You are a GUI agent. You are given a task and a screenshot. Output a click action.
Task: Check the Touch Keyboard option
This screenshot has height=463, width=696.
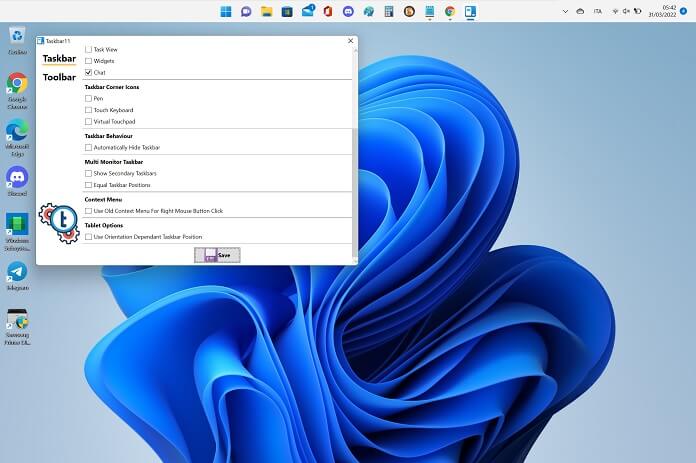[88, 110]
